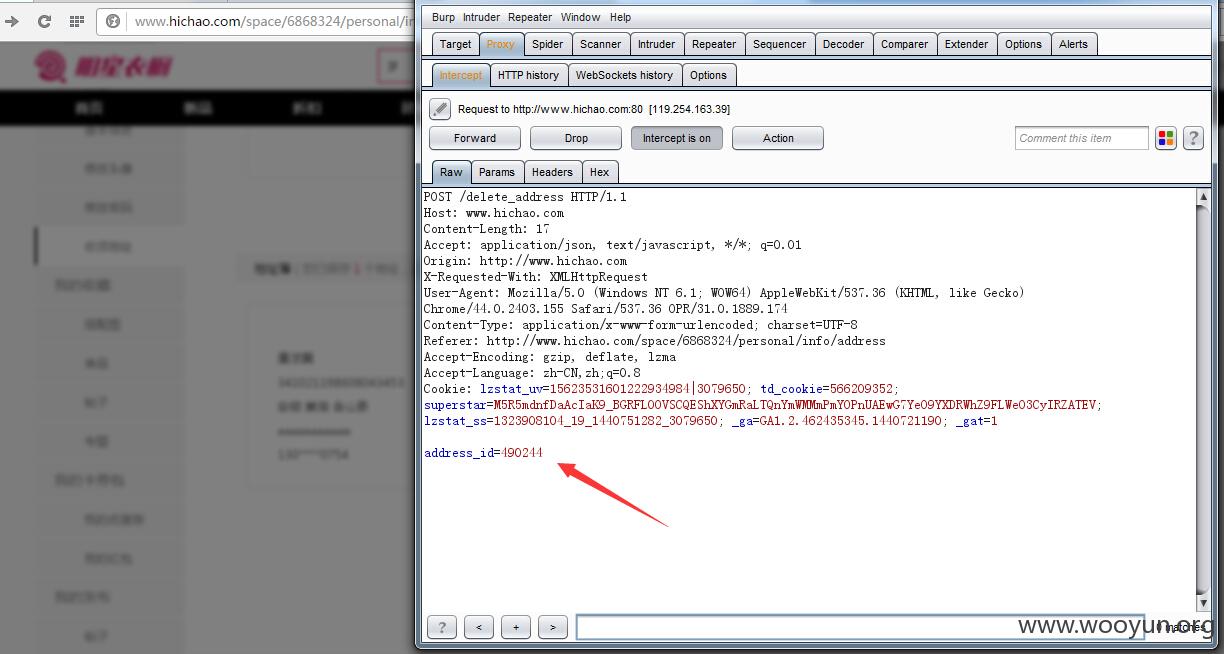Image resolution: width=1224 pixels, height=654 pixels.
Task: Click the Accept-Language header line
Action: [x=532, y=373]
